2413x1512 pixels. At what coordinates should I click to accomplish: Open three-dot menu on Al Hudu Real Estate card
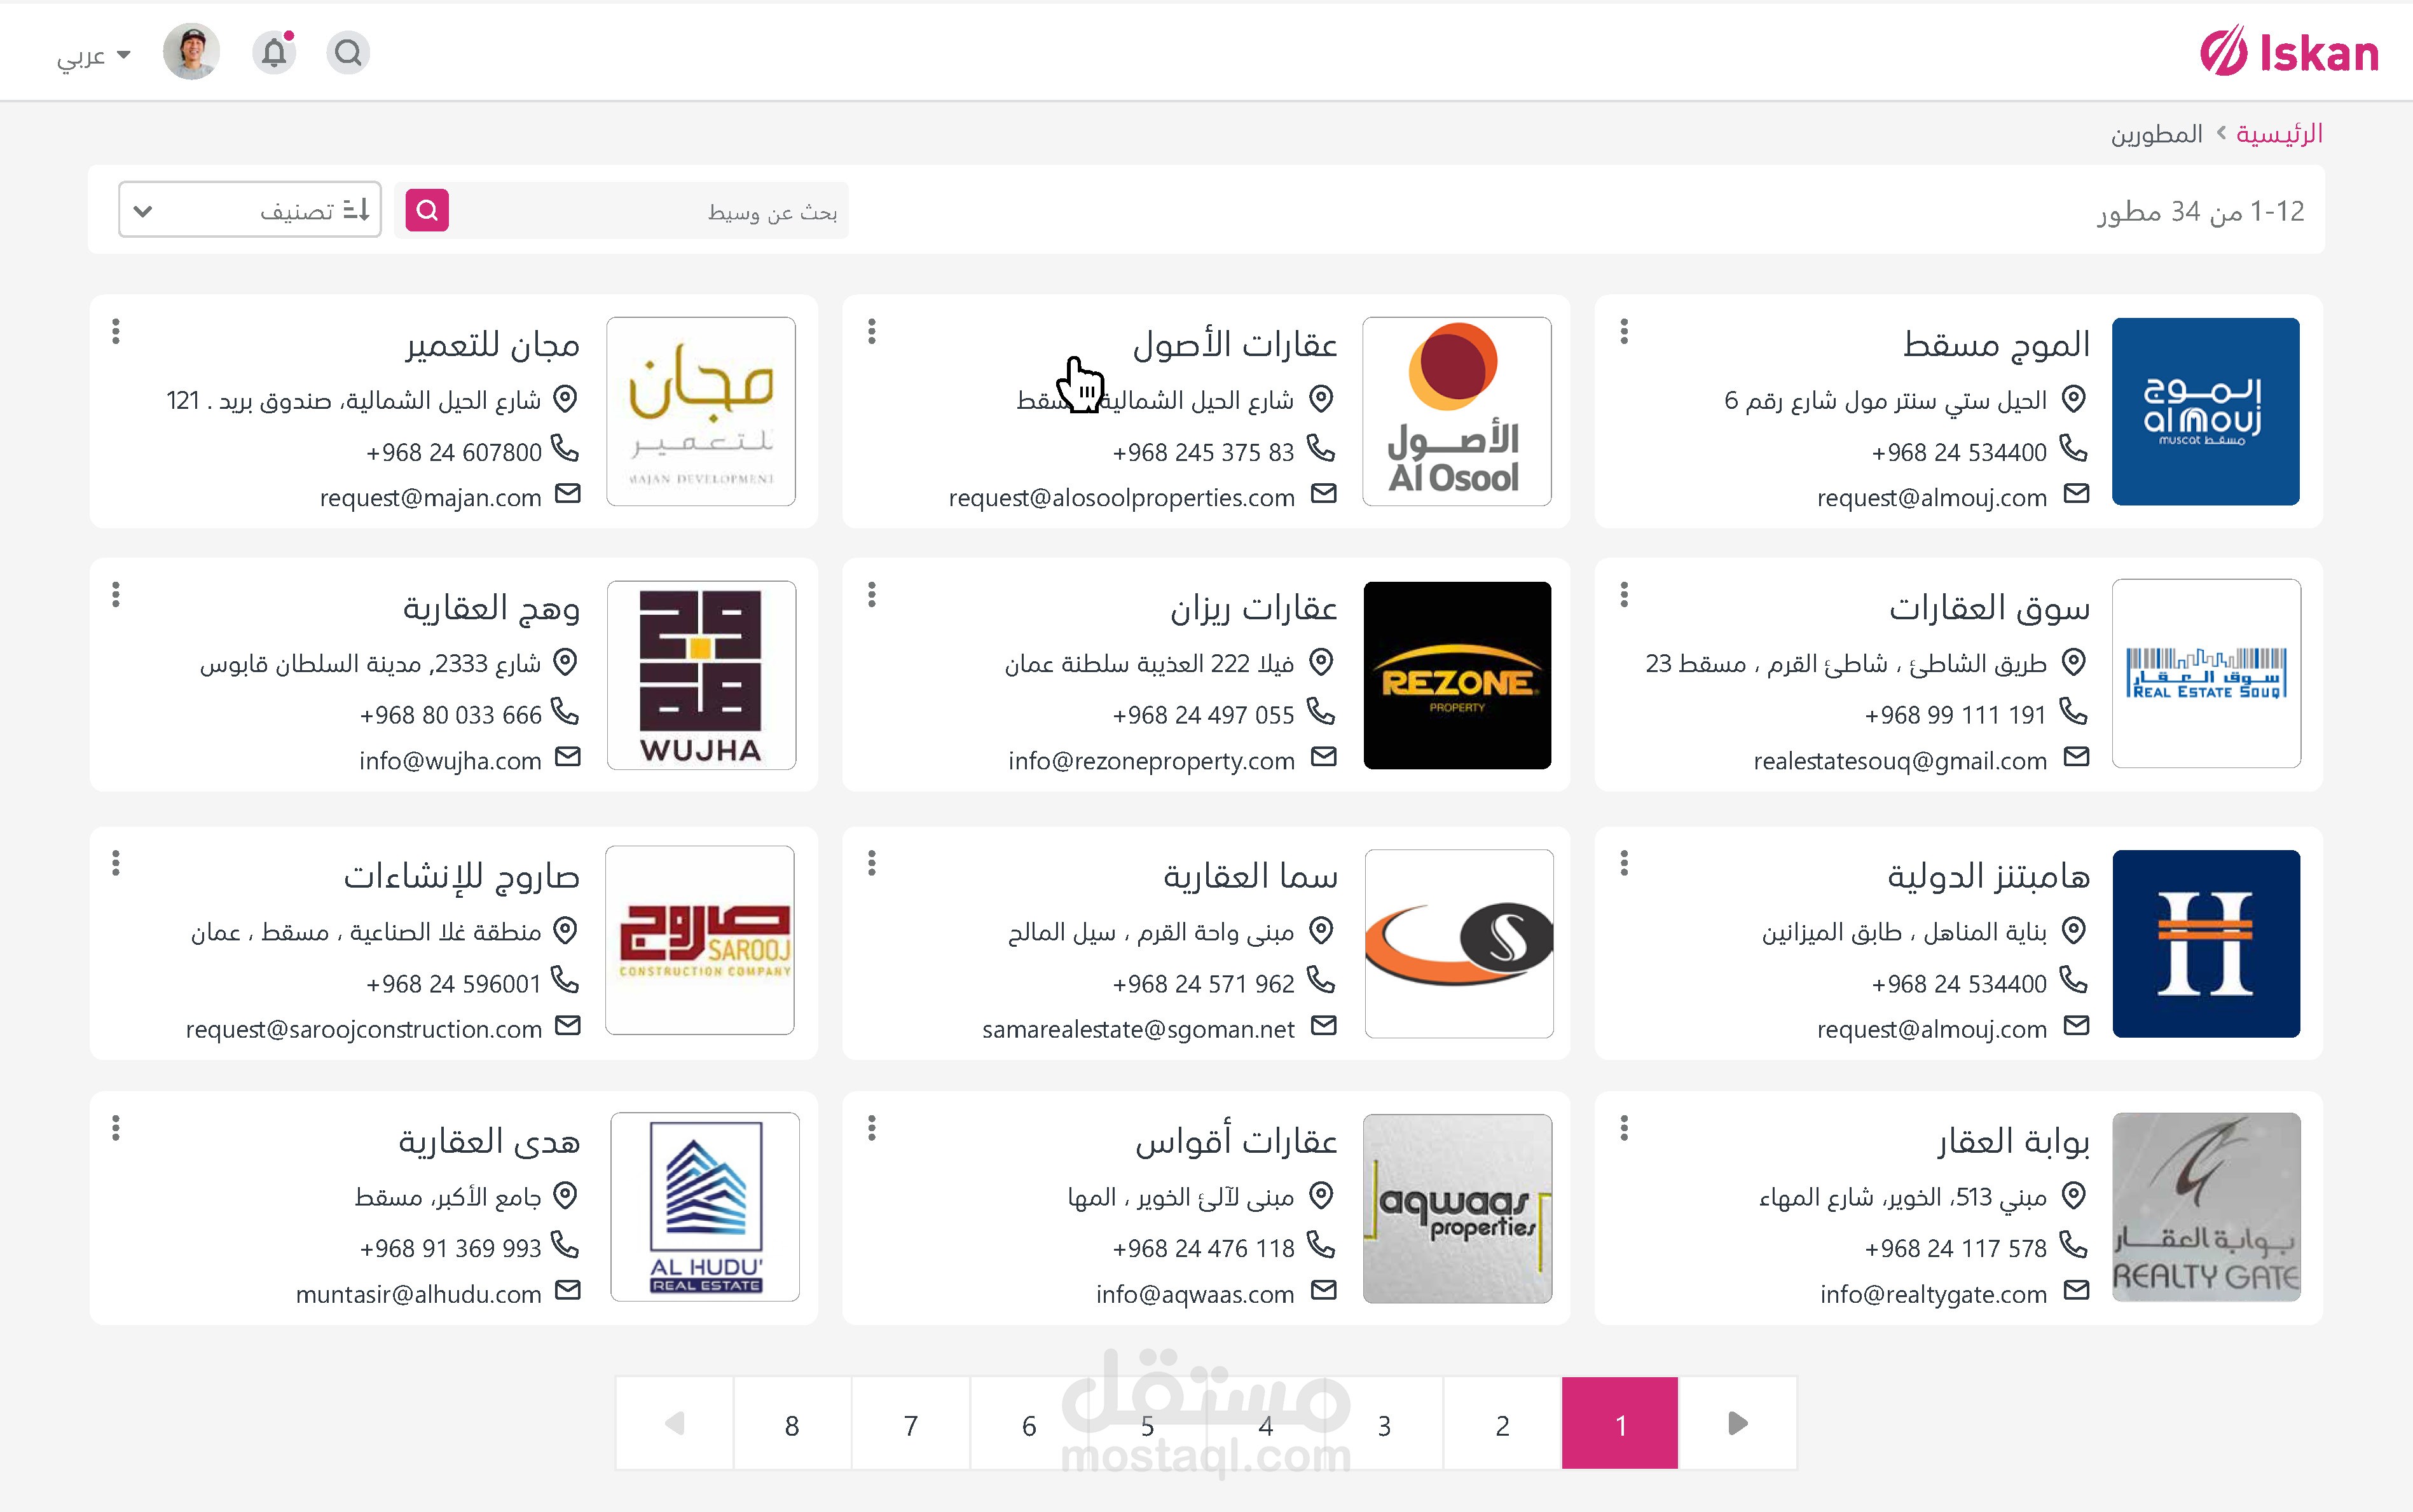[116, 1128]
